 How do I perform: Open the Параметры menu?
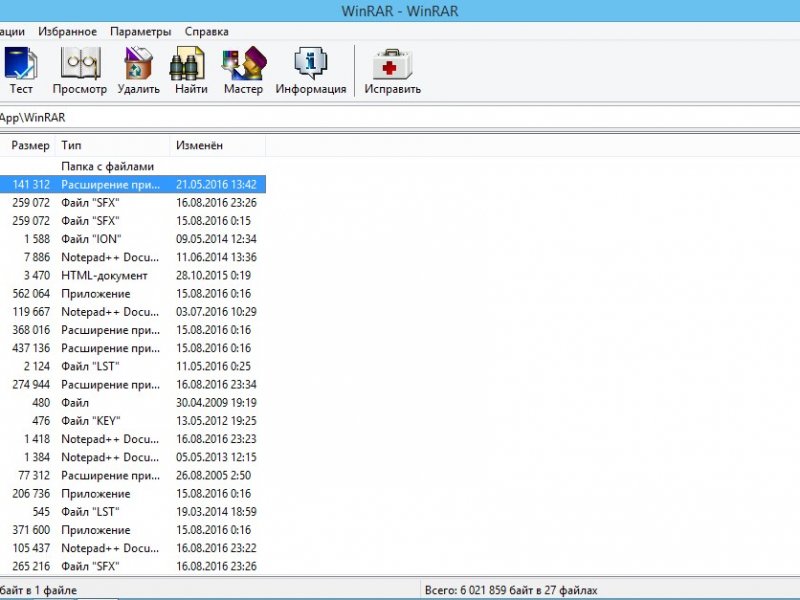[140, 32]
